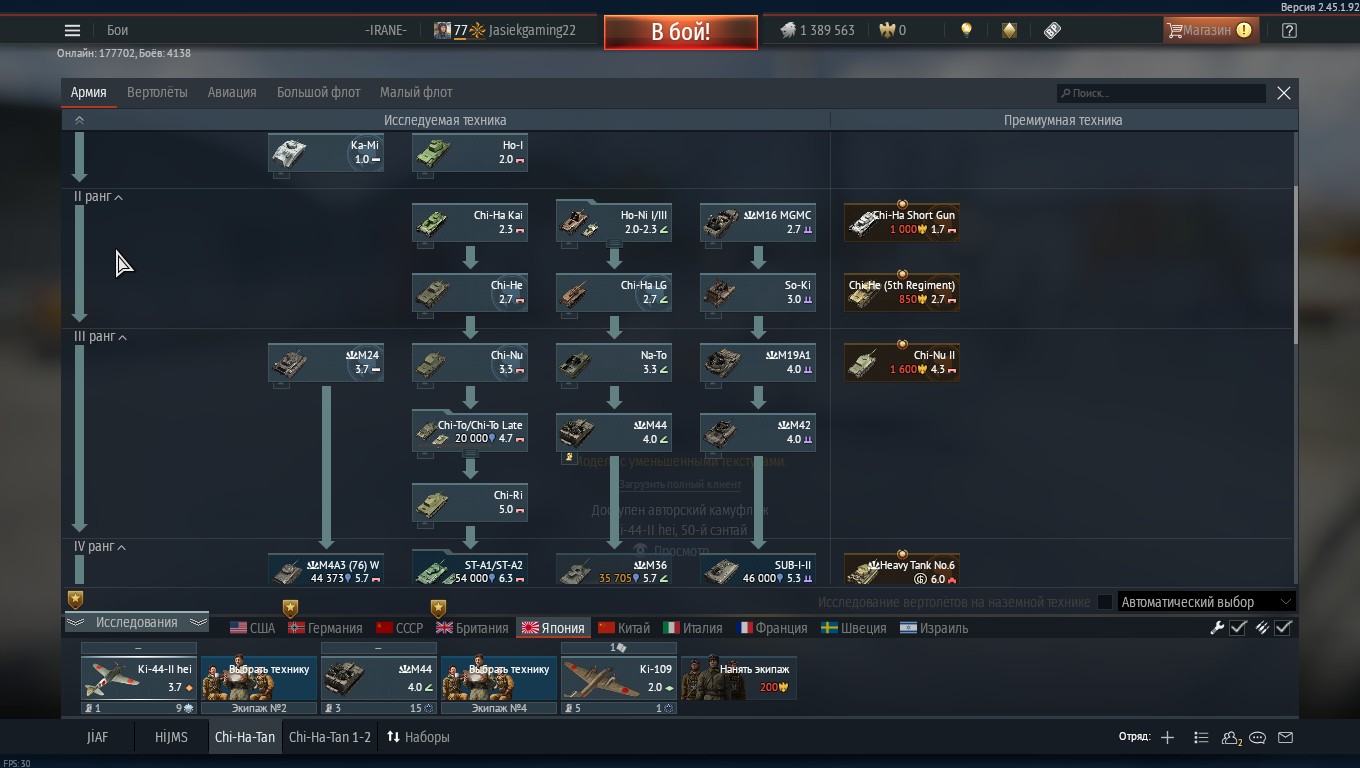Open the golden diamond warbonds icon
This screenshot has height=768, width=1360.
(x=1009, y=30)
